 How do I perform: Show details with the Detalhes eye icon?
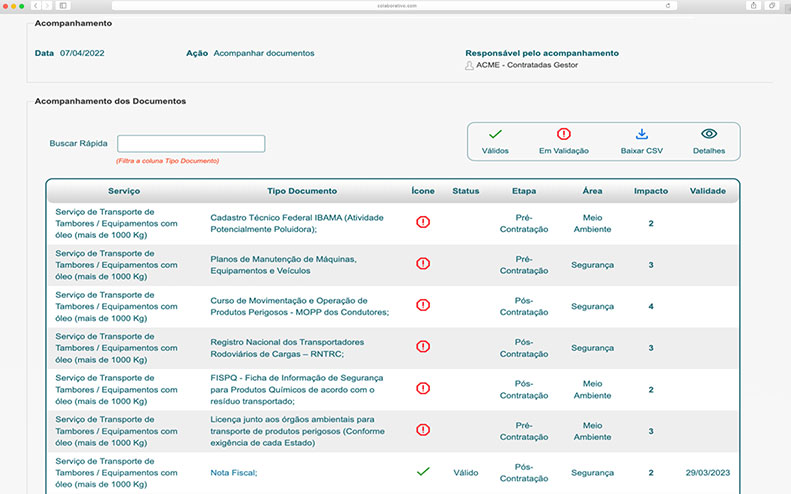click(x=709, y=134)
